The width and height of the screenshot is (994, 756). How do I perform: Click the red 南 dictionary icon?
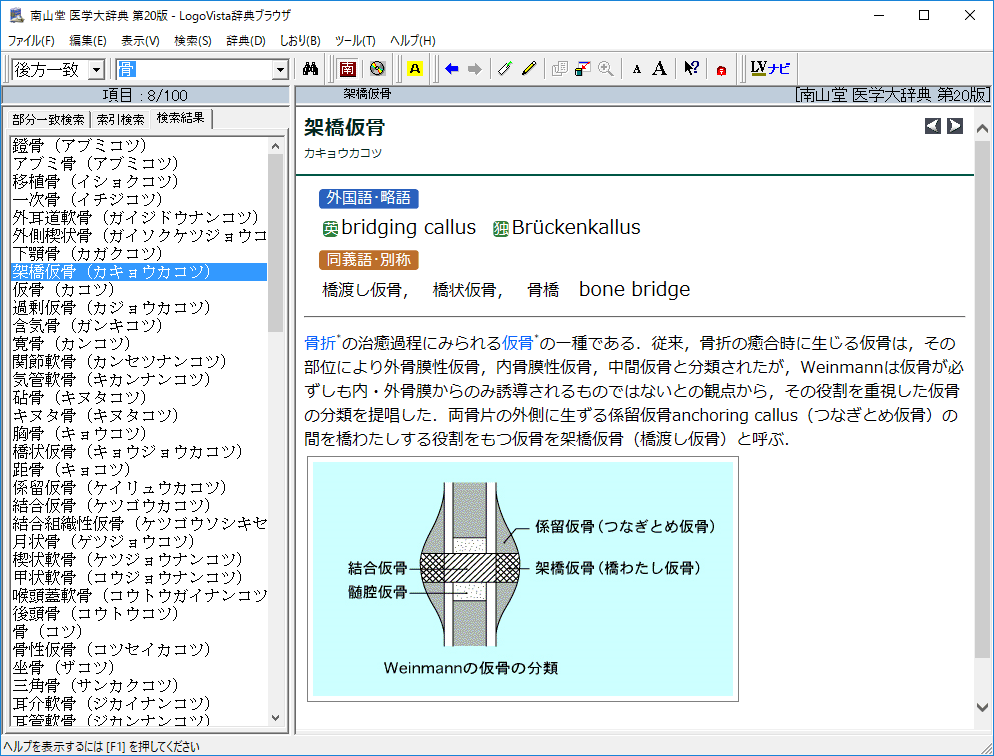[x=347, y=69]
